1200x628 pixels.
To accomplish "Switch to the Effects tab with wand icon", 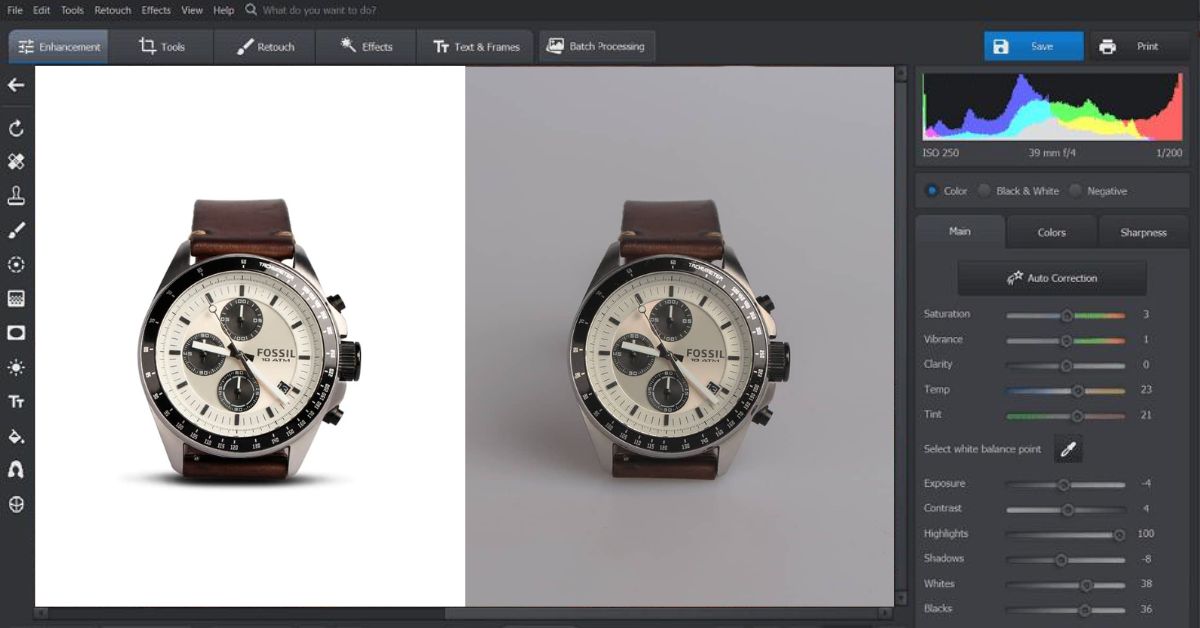I will coord(366,46).
